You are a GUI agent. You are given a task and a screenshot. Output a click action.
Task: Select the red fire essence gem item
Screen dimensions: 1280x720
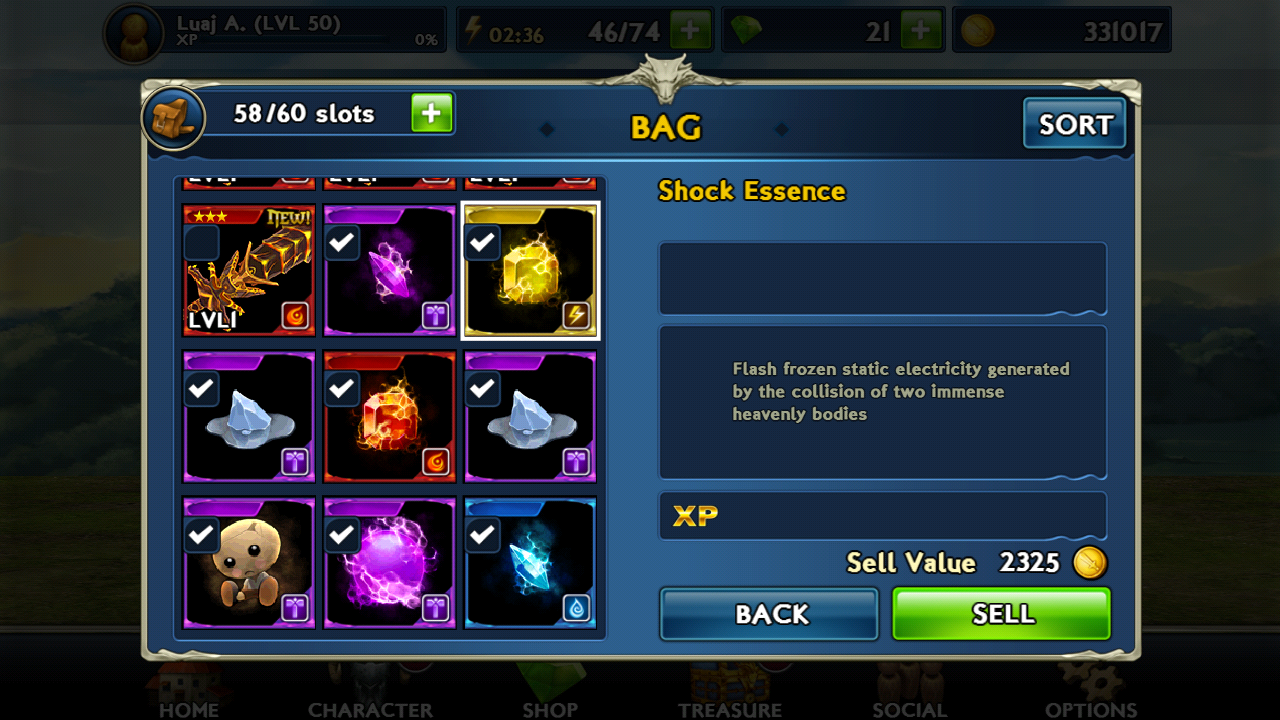pyautogui.click(x=390, y=416)
